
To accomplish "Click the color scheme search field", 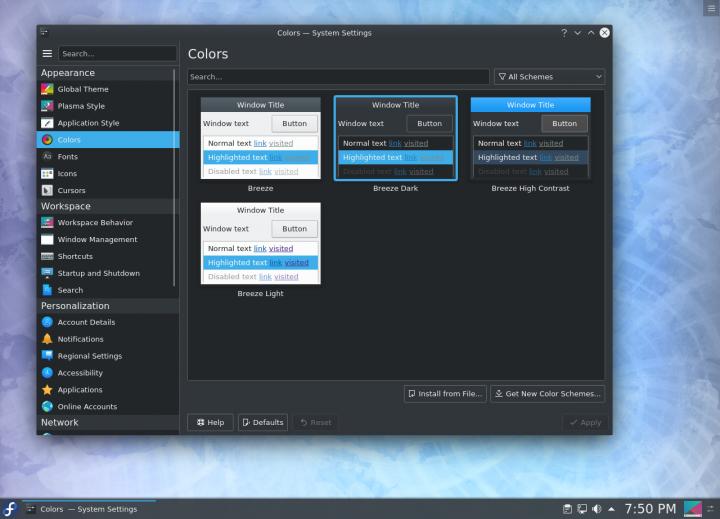I will point(338,76).
